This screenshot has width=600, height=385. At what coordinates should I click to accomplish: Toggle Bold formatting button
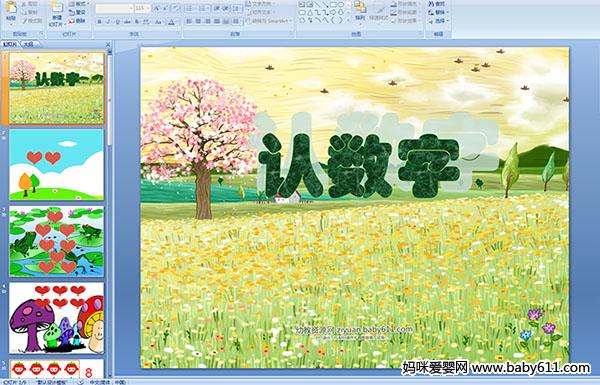pos(100,22)
